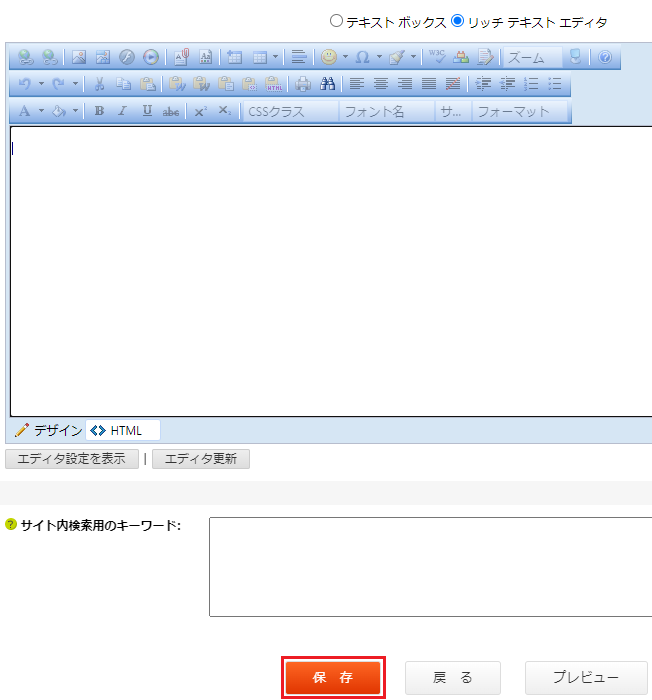
Task: Click the プレビュー button
Action: pyautogui.click(x=586, y=677)
